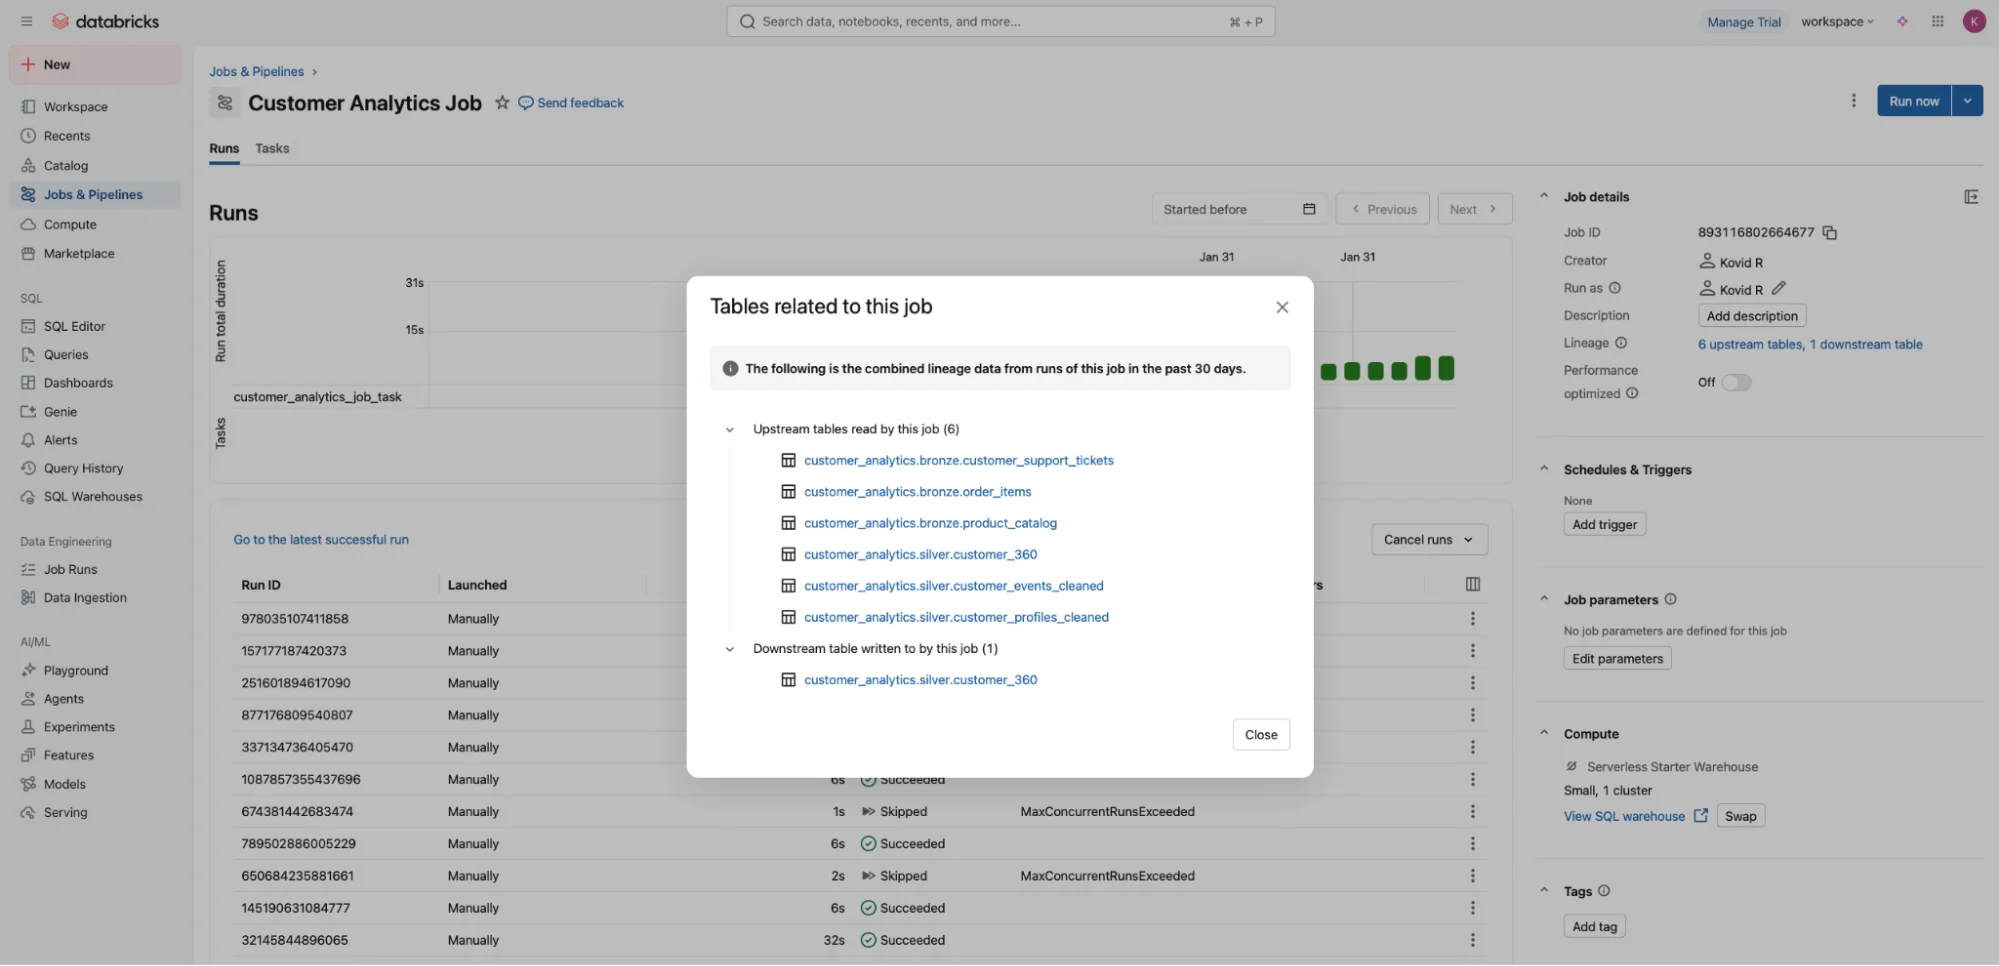Collapse the sidebar with the hamburger icon
This screenshot has height=966, width=1999.
(x=27, y=21)
